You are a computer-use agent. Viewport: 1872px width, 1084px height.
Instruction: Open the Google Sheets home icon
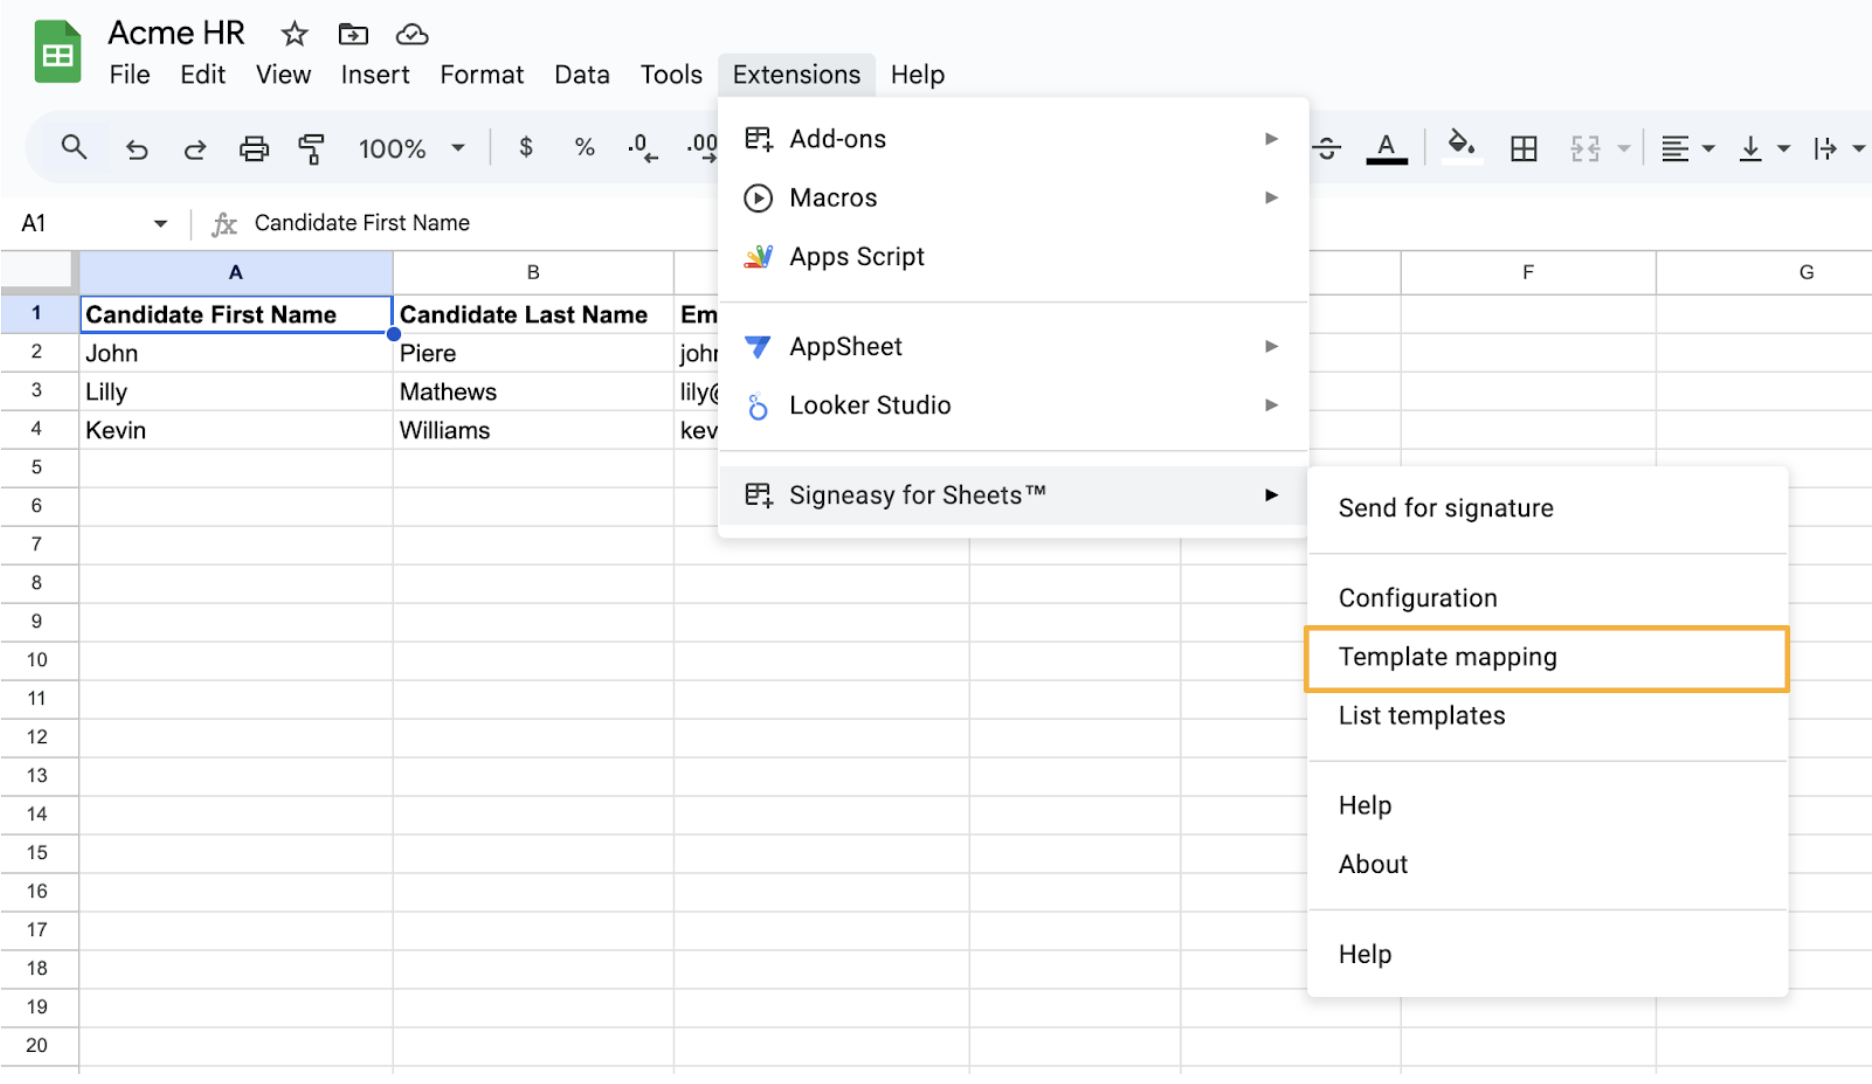coord(57,52)
